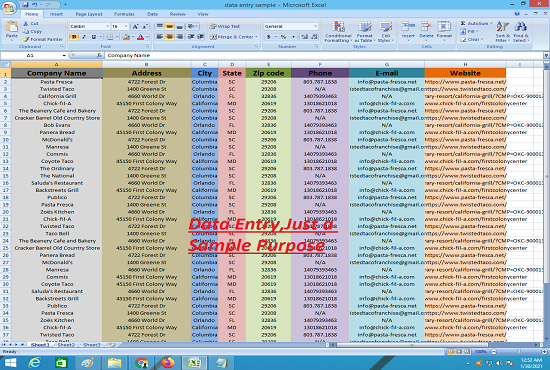Customize Quick Access Toolbar dropdown
This screenshot has height=370, width=550.
click(x=65, y=5)
